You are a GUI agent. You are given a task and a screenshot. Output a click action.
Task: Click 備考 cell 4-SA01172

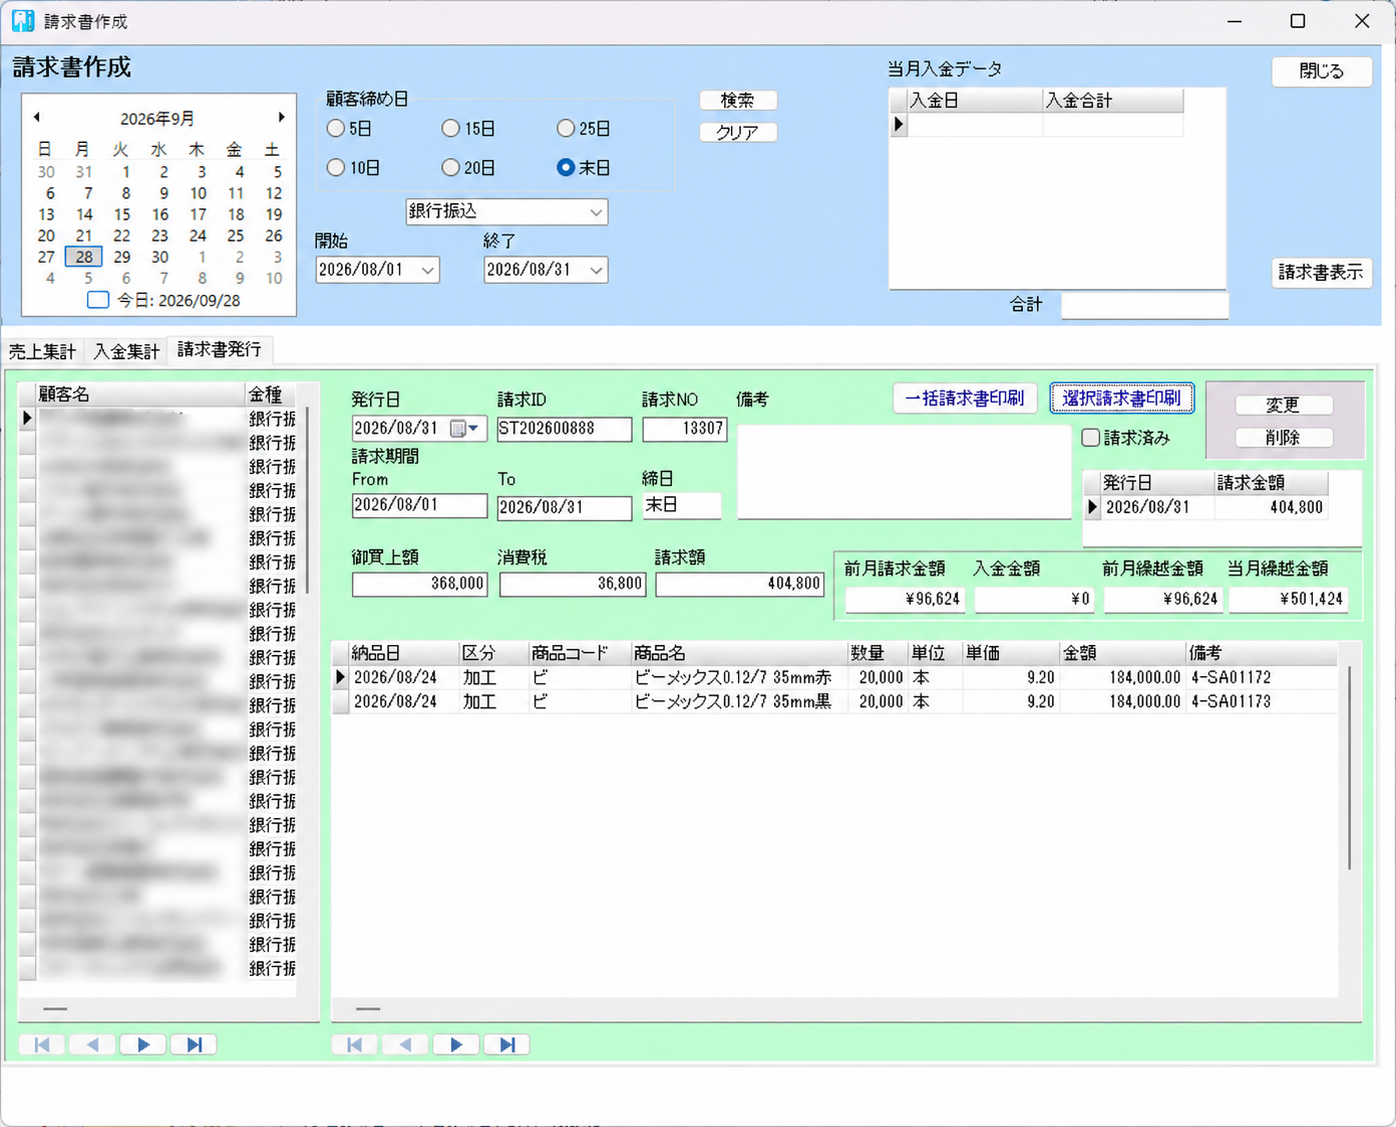tap(1262, 677)
